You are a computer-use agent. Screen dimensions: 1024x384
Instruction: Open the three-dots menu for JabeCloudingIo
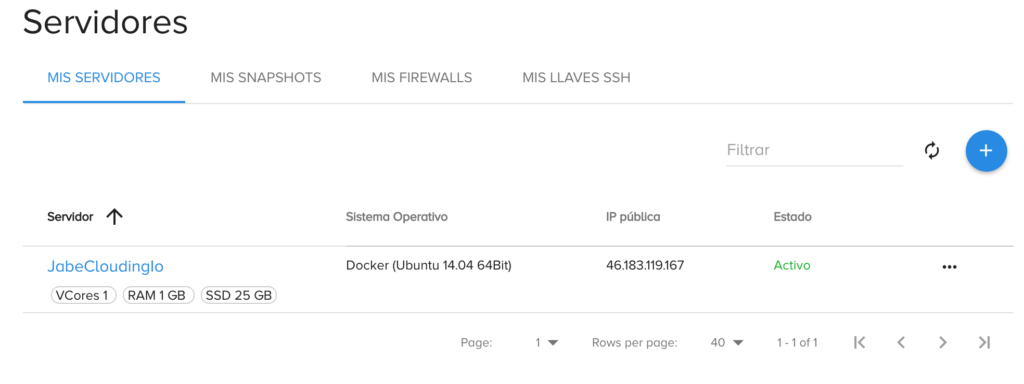[949, 266]
